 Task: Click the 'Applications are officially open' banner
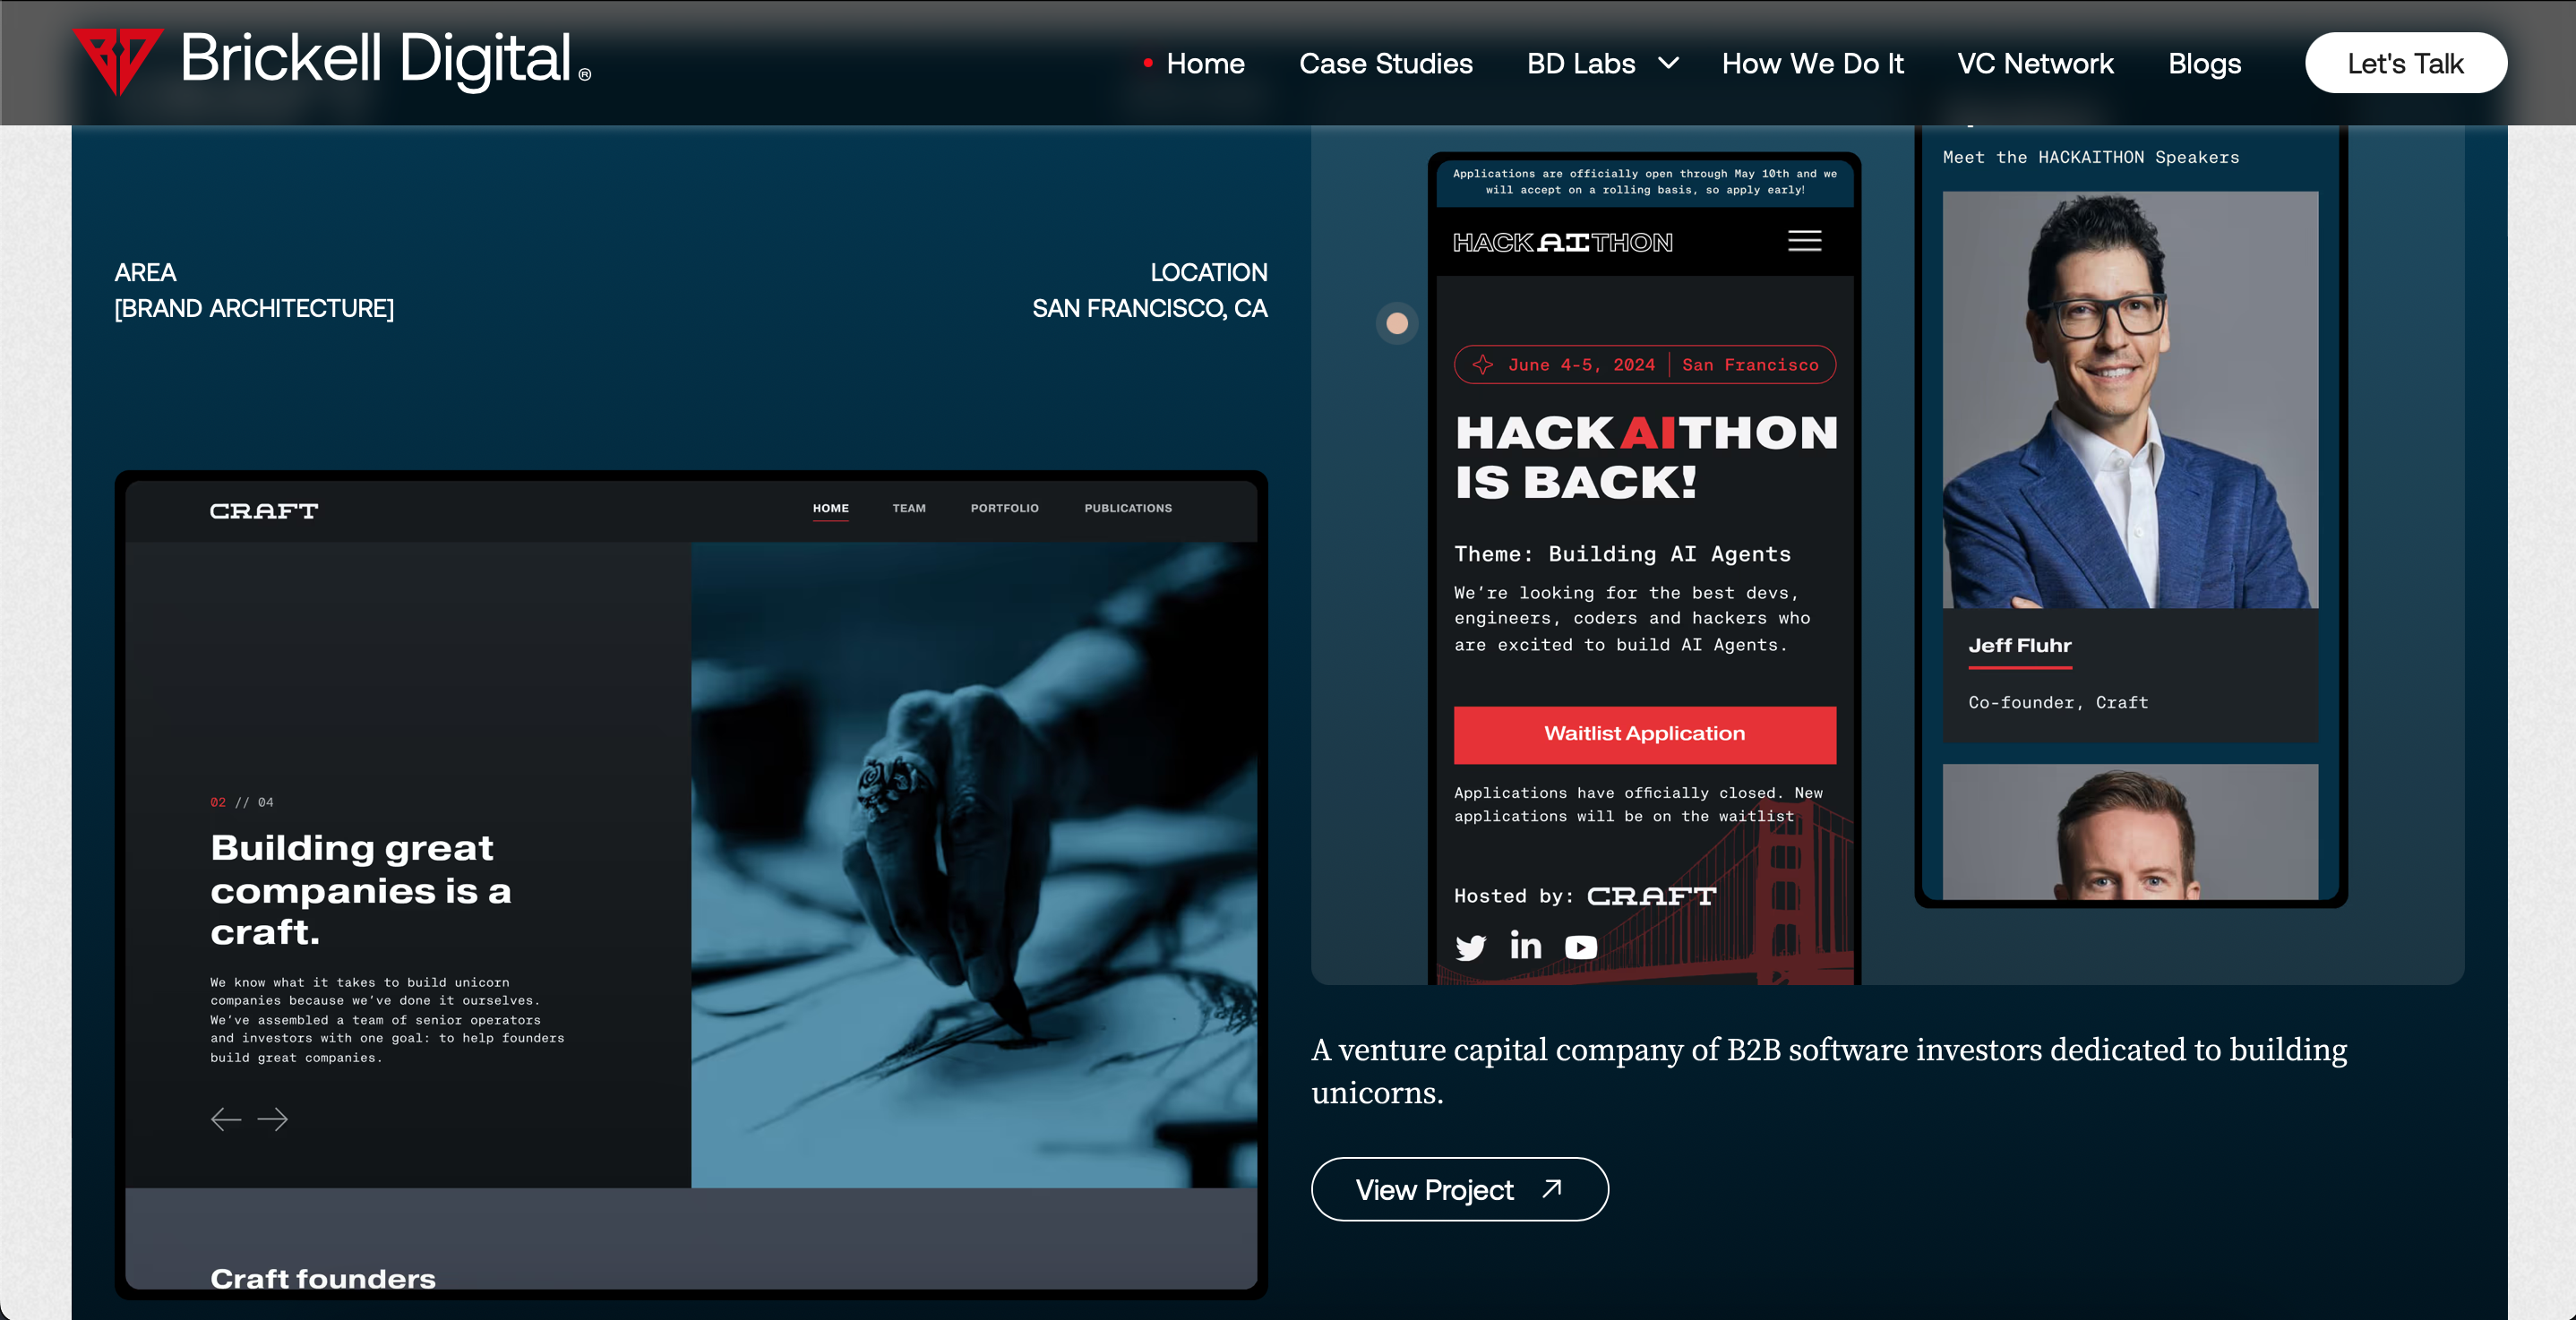pos(1644,181)
